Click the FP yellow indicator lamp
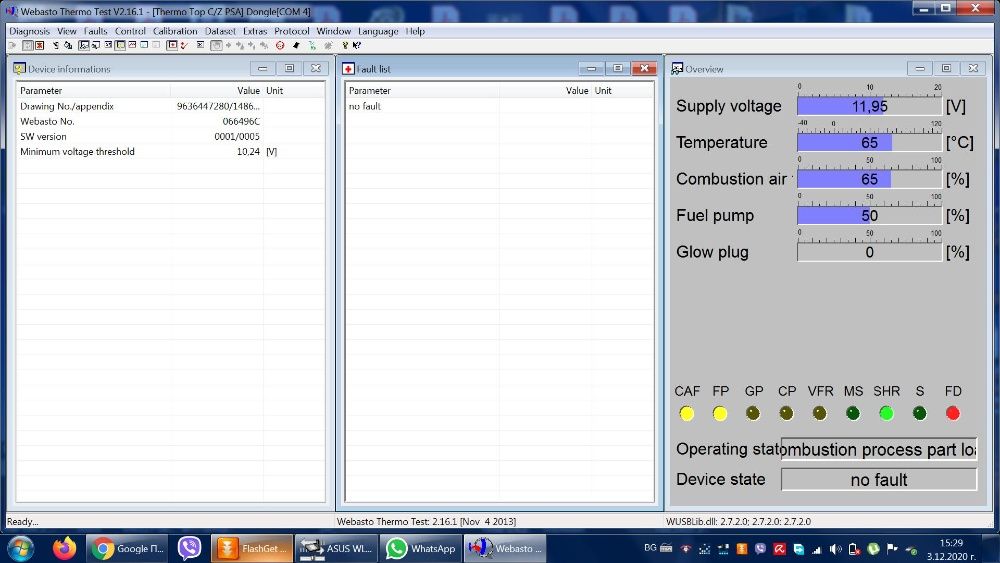Image resolution: width=1000 pixels, height=563 pixels. click(x=720, y=414)
